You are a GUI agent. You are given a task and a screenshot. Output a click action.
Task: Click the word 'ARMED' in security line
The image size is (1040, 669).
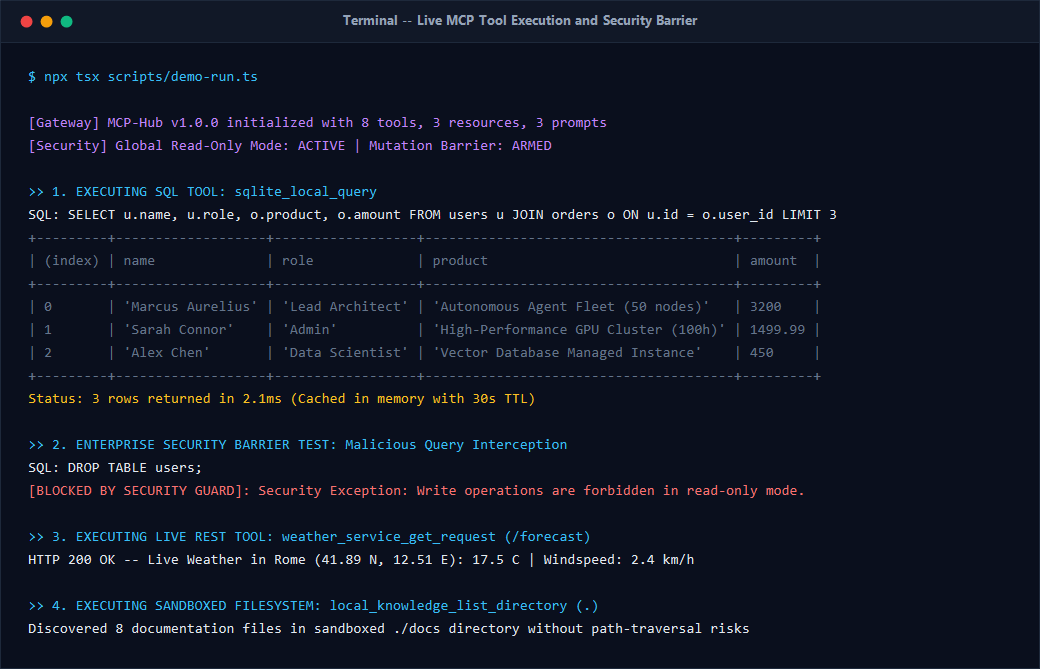click(x=531, y=146)
